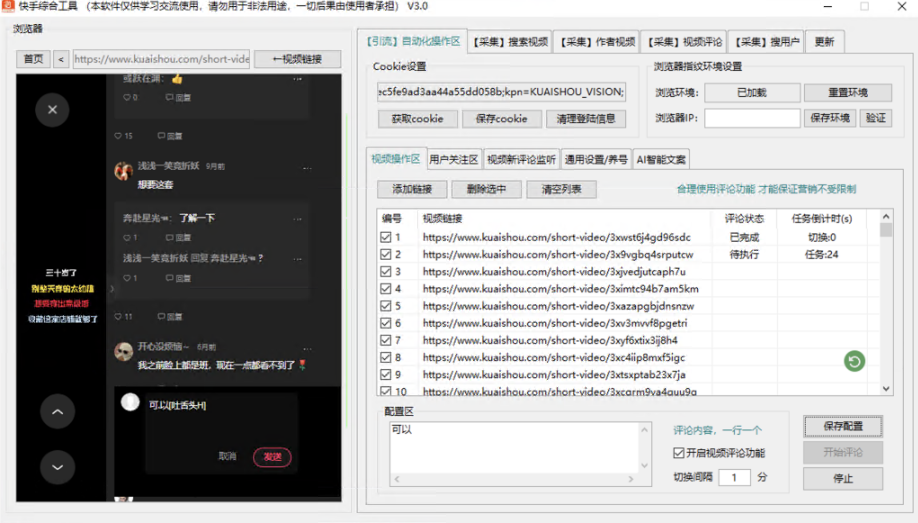Switch to 【采集】搜索视频 tab
Image resolution: width=918 pixels, height=523 pixels.
(511, 42)
